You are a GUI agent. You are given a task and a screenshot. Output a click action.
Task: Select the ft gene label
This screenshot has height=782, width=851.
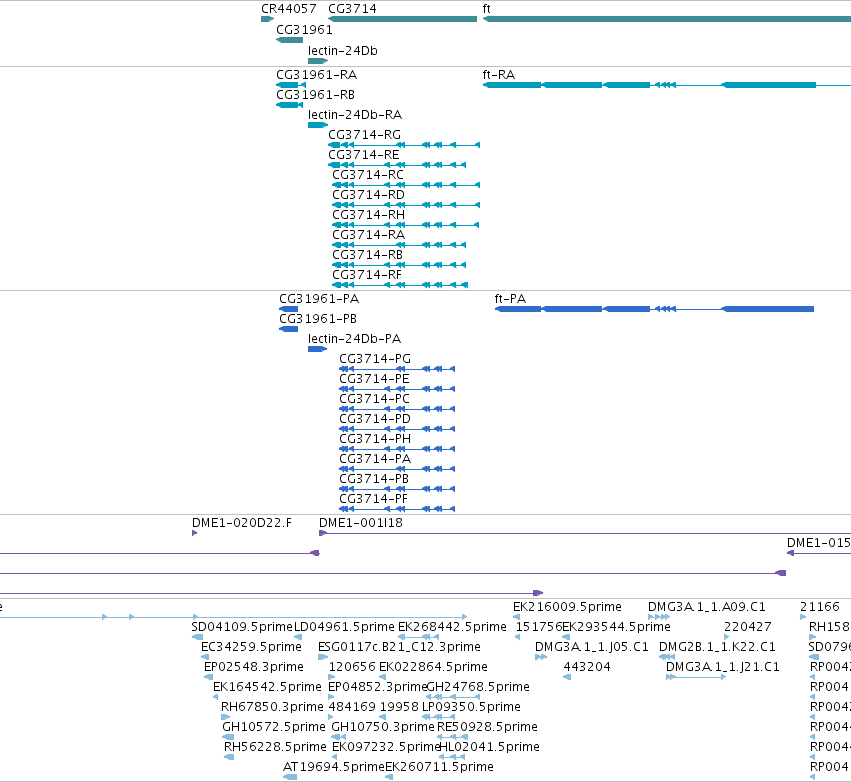point(486,9)
